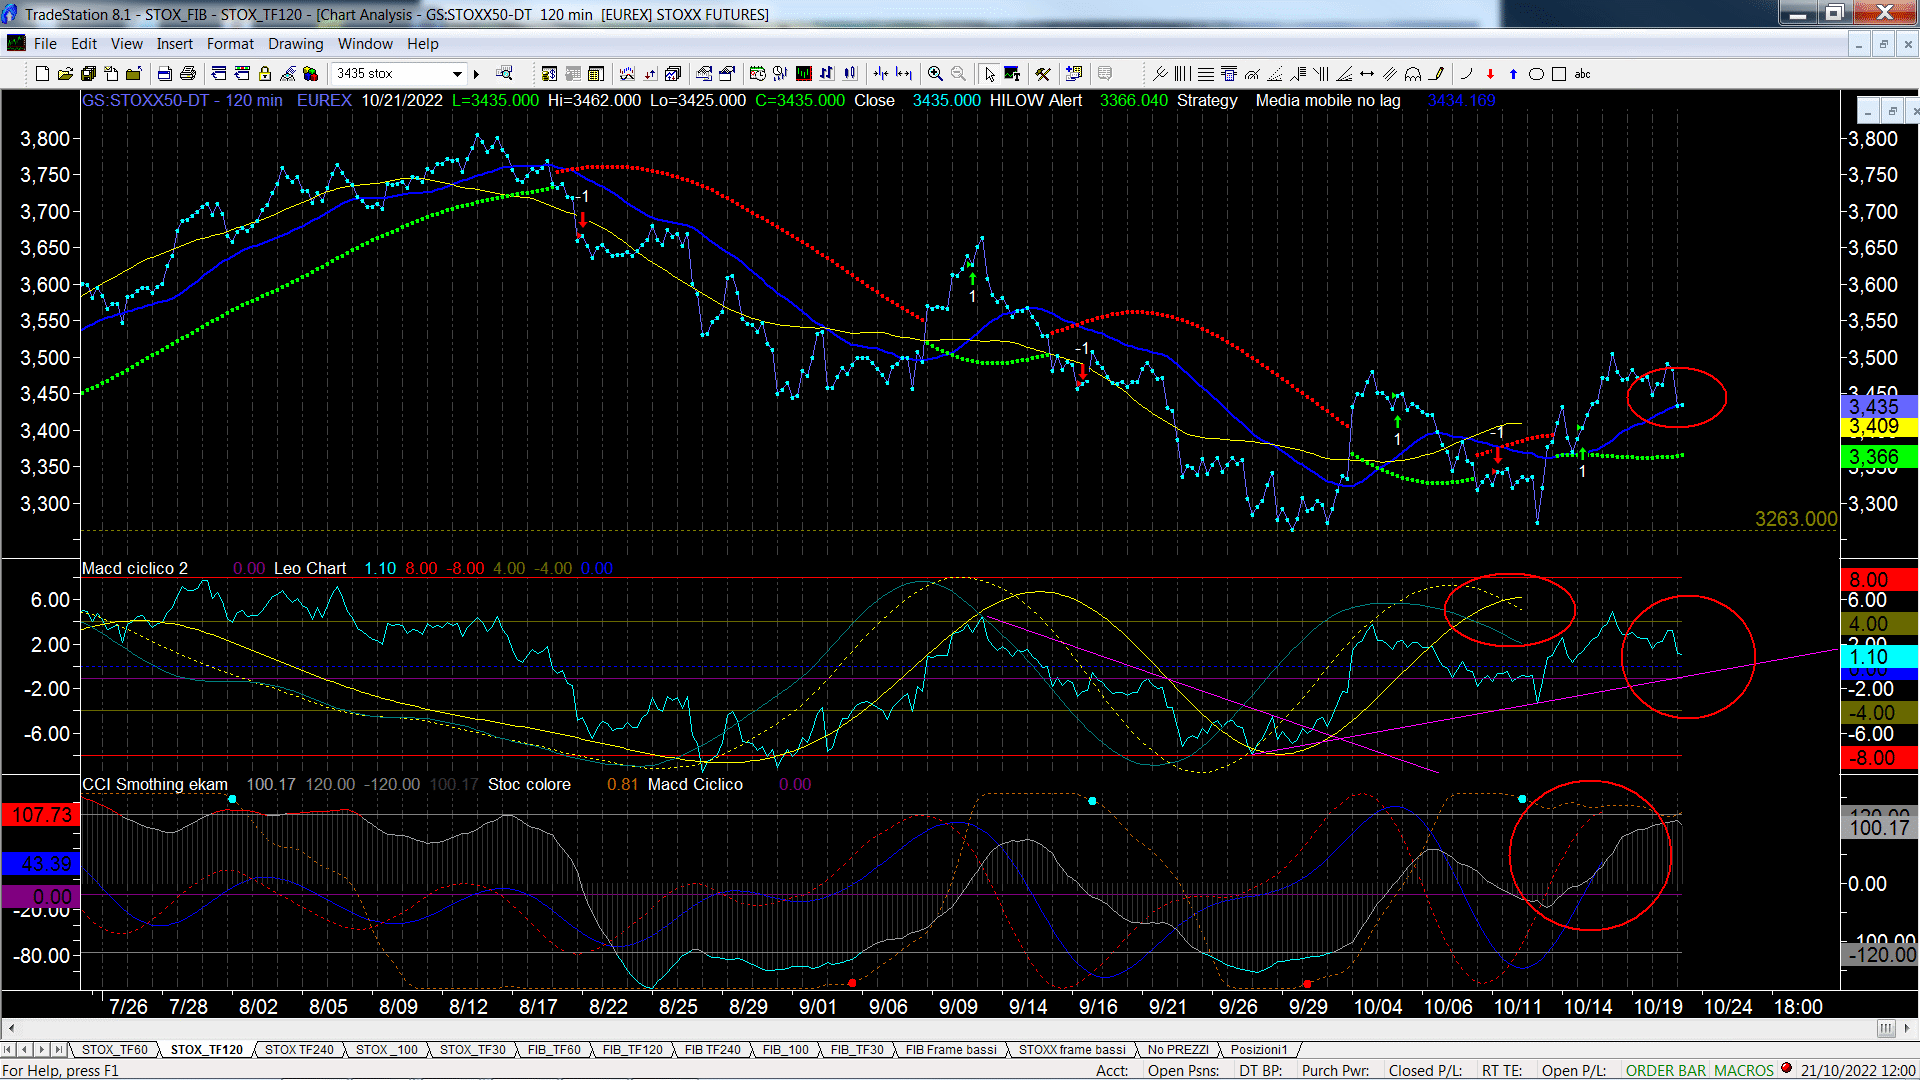Click the CCI Smothing ekam indicator label
This screenshot has height=1080, width=1920.
pos(155,785)
